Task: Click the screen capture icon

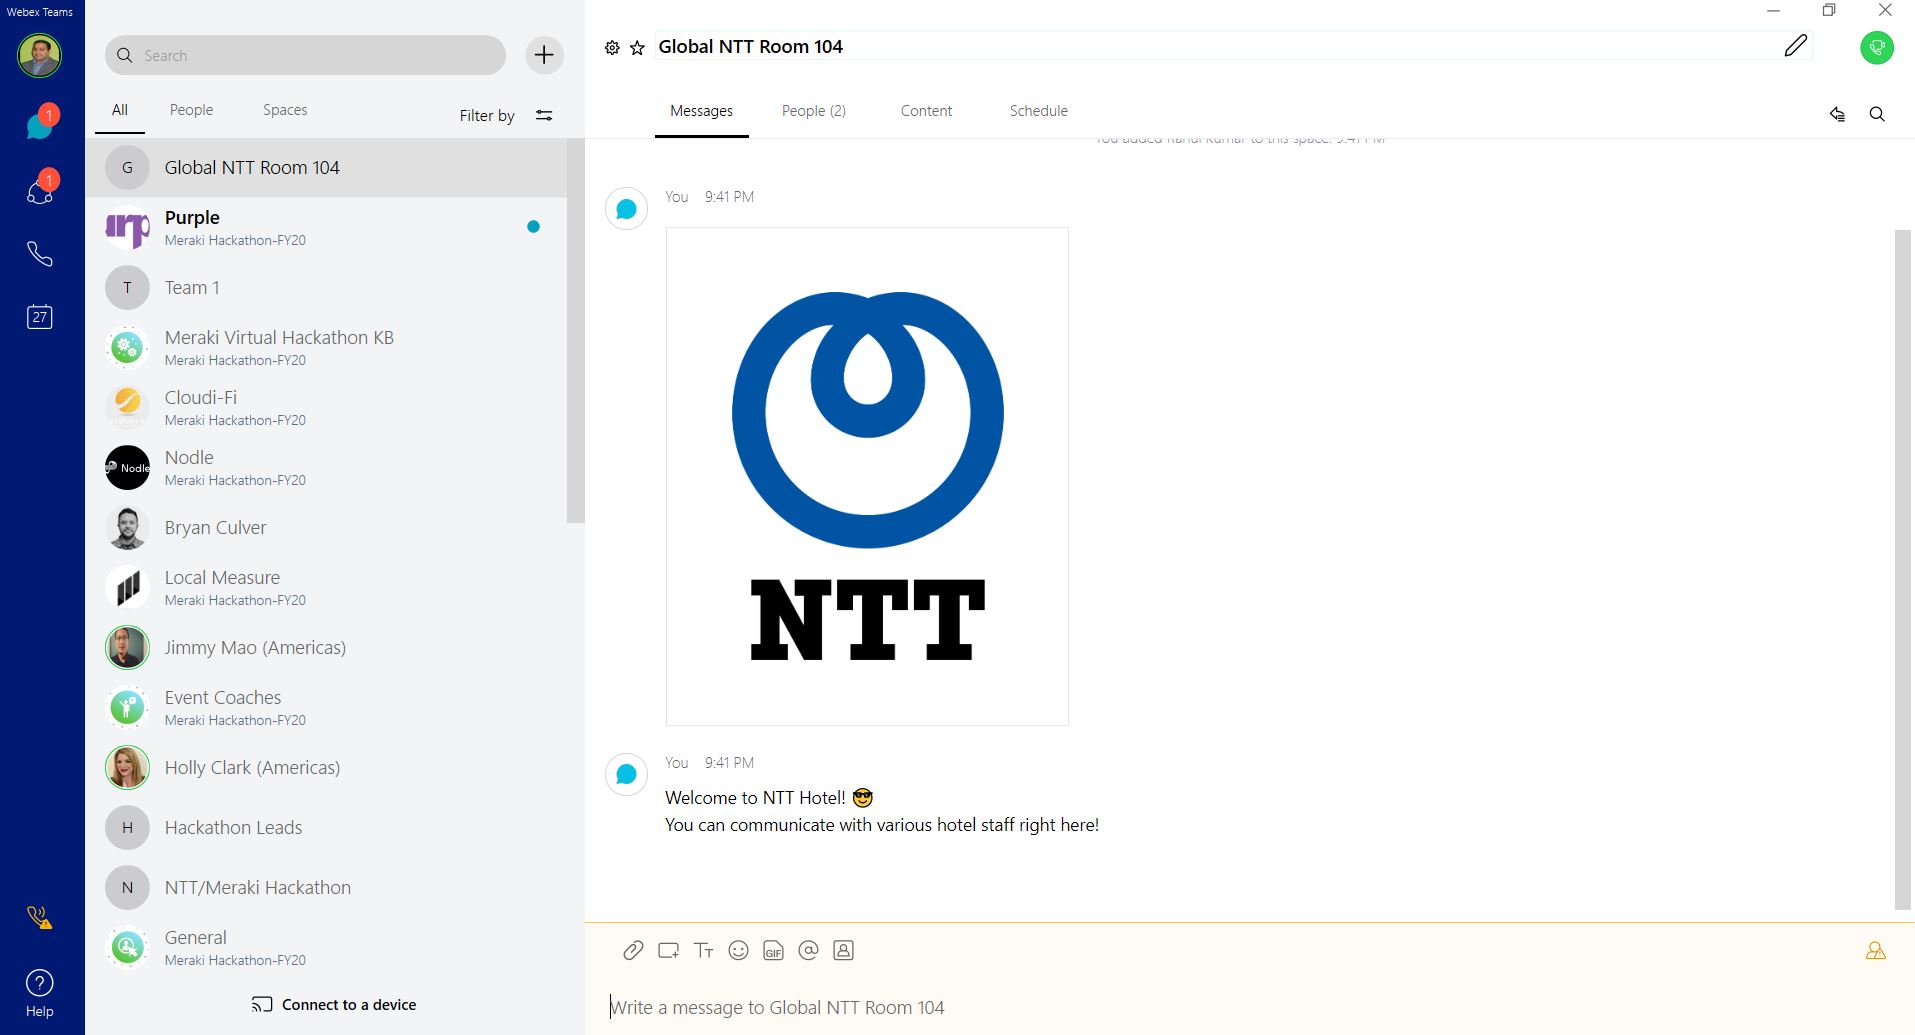Action: coord(668,951)
